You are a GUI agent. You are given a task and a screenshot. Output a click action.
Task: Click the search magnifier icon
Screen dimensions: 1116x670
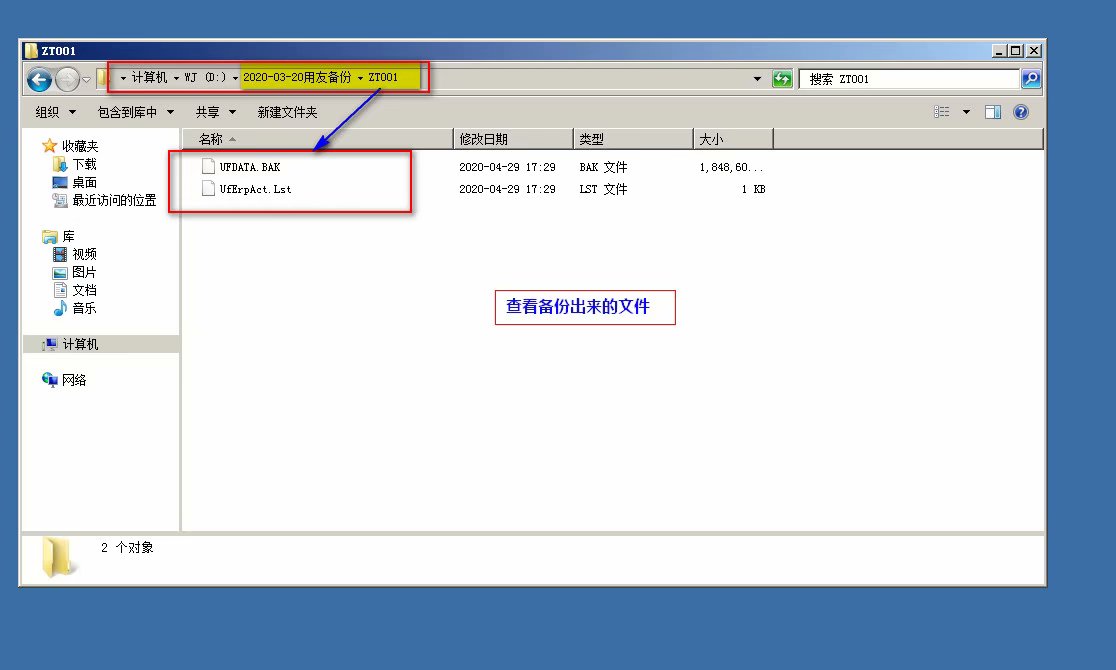click(x=1030, y=79)
